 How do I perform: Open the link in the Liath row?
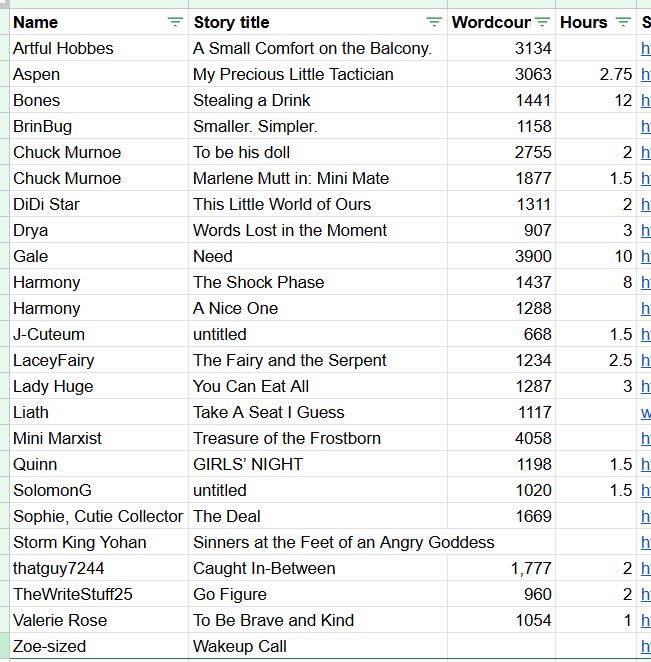646,412
